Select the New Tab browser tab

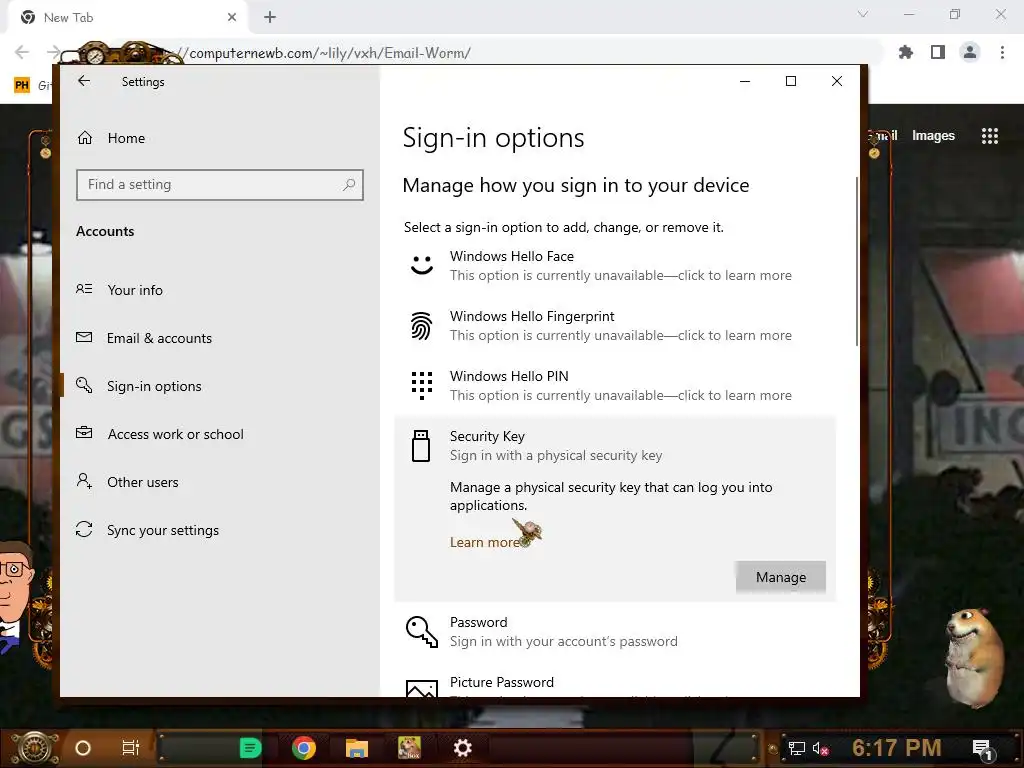pyautogui.click(x=128, y=18)
